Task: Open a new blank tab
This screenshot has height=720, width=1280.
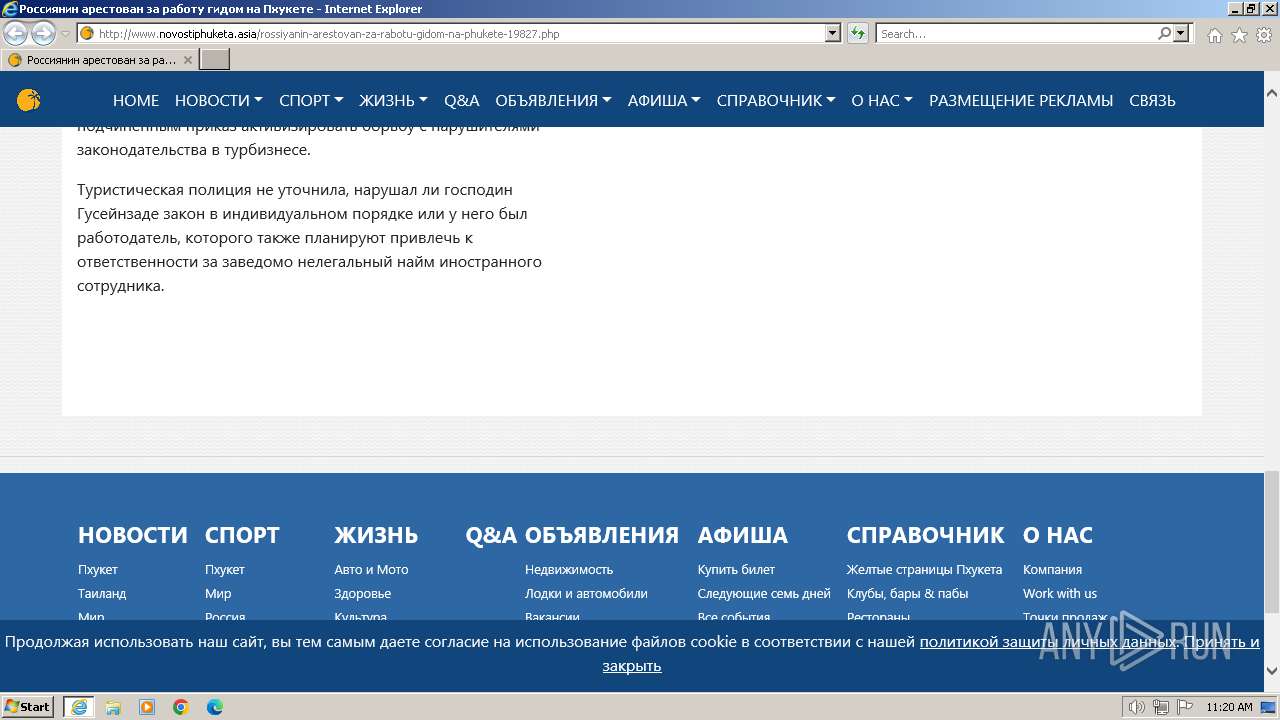Action: pos(215,60)
